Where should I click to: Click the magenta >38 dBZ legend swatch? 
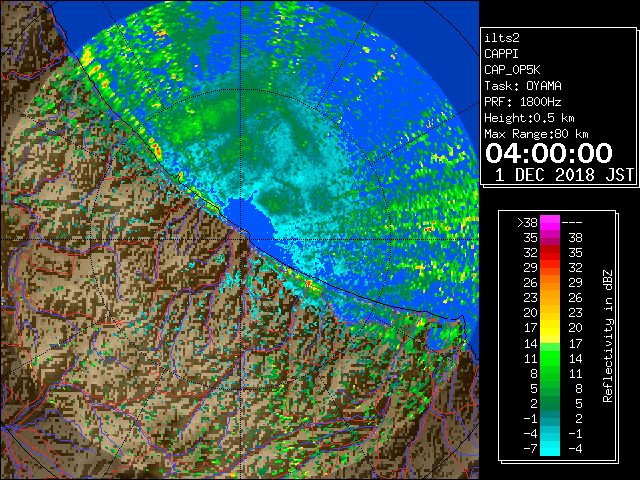550,223
